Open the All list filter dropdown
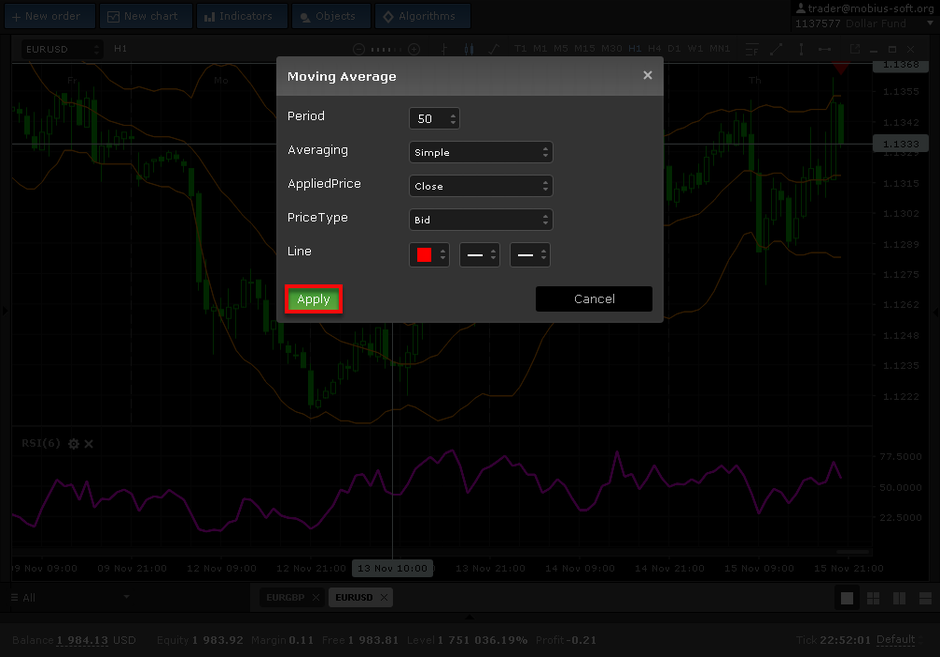This screenshot has width=940, height=657. click(70, 598)
